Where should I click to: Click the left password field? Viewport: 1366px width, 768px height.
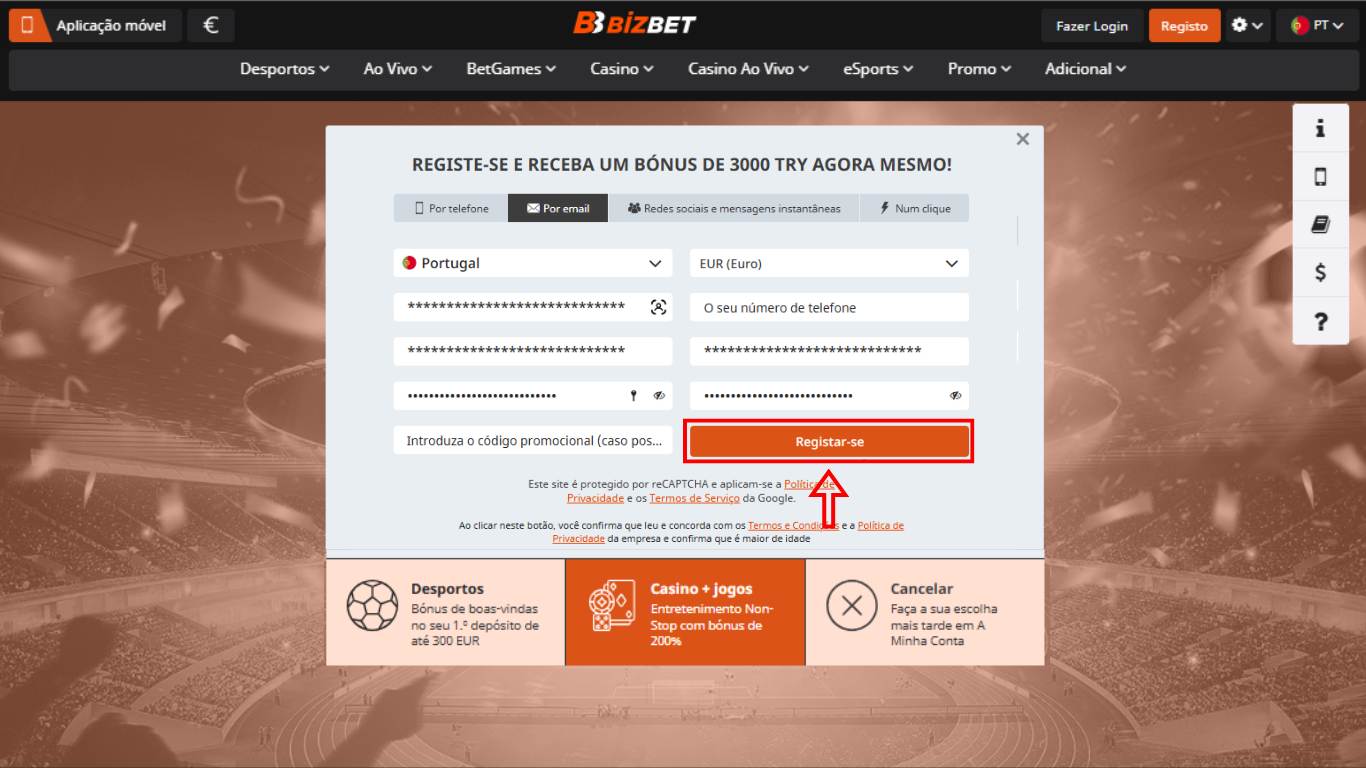pos(533,396)
